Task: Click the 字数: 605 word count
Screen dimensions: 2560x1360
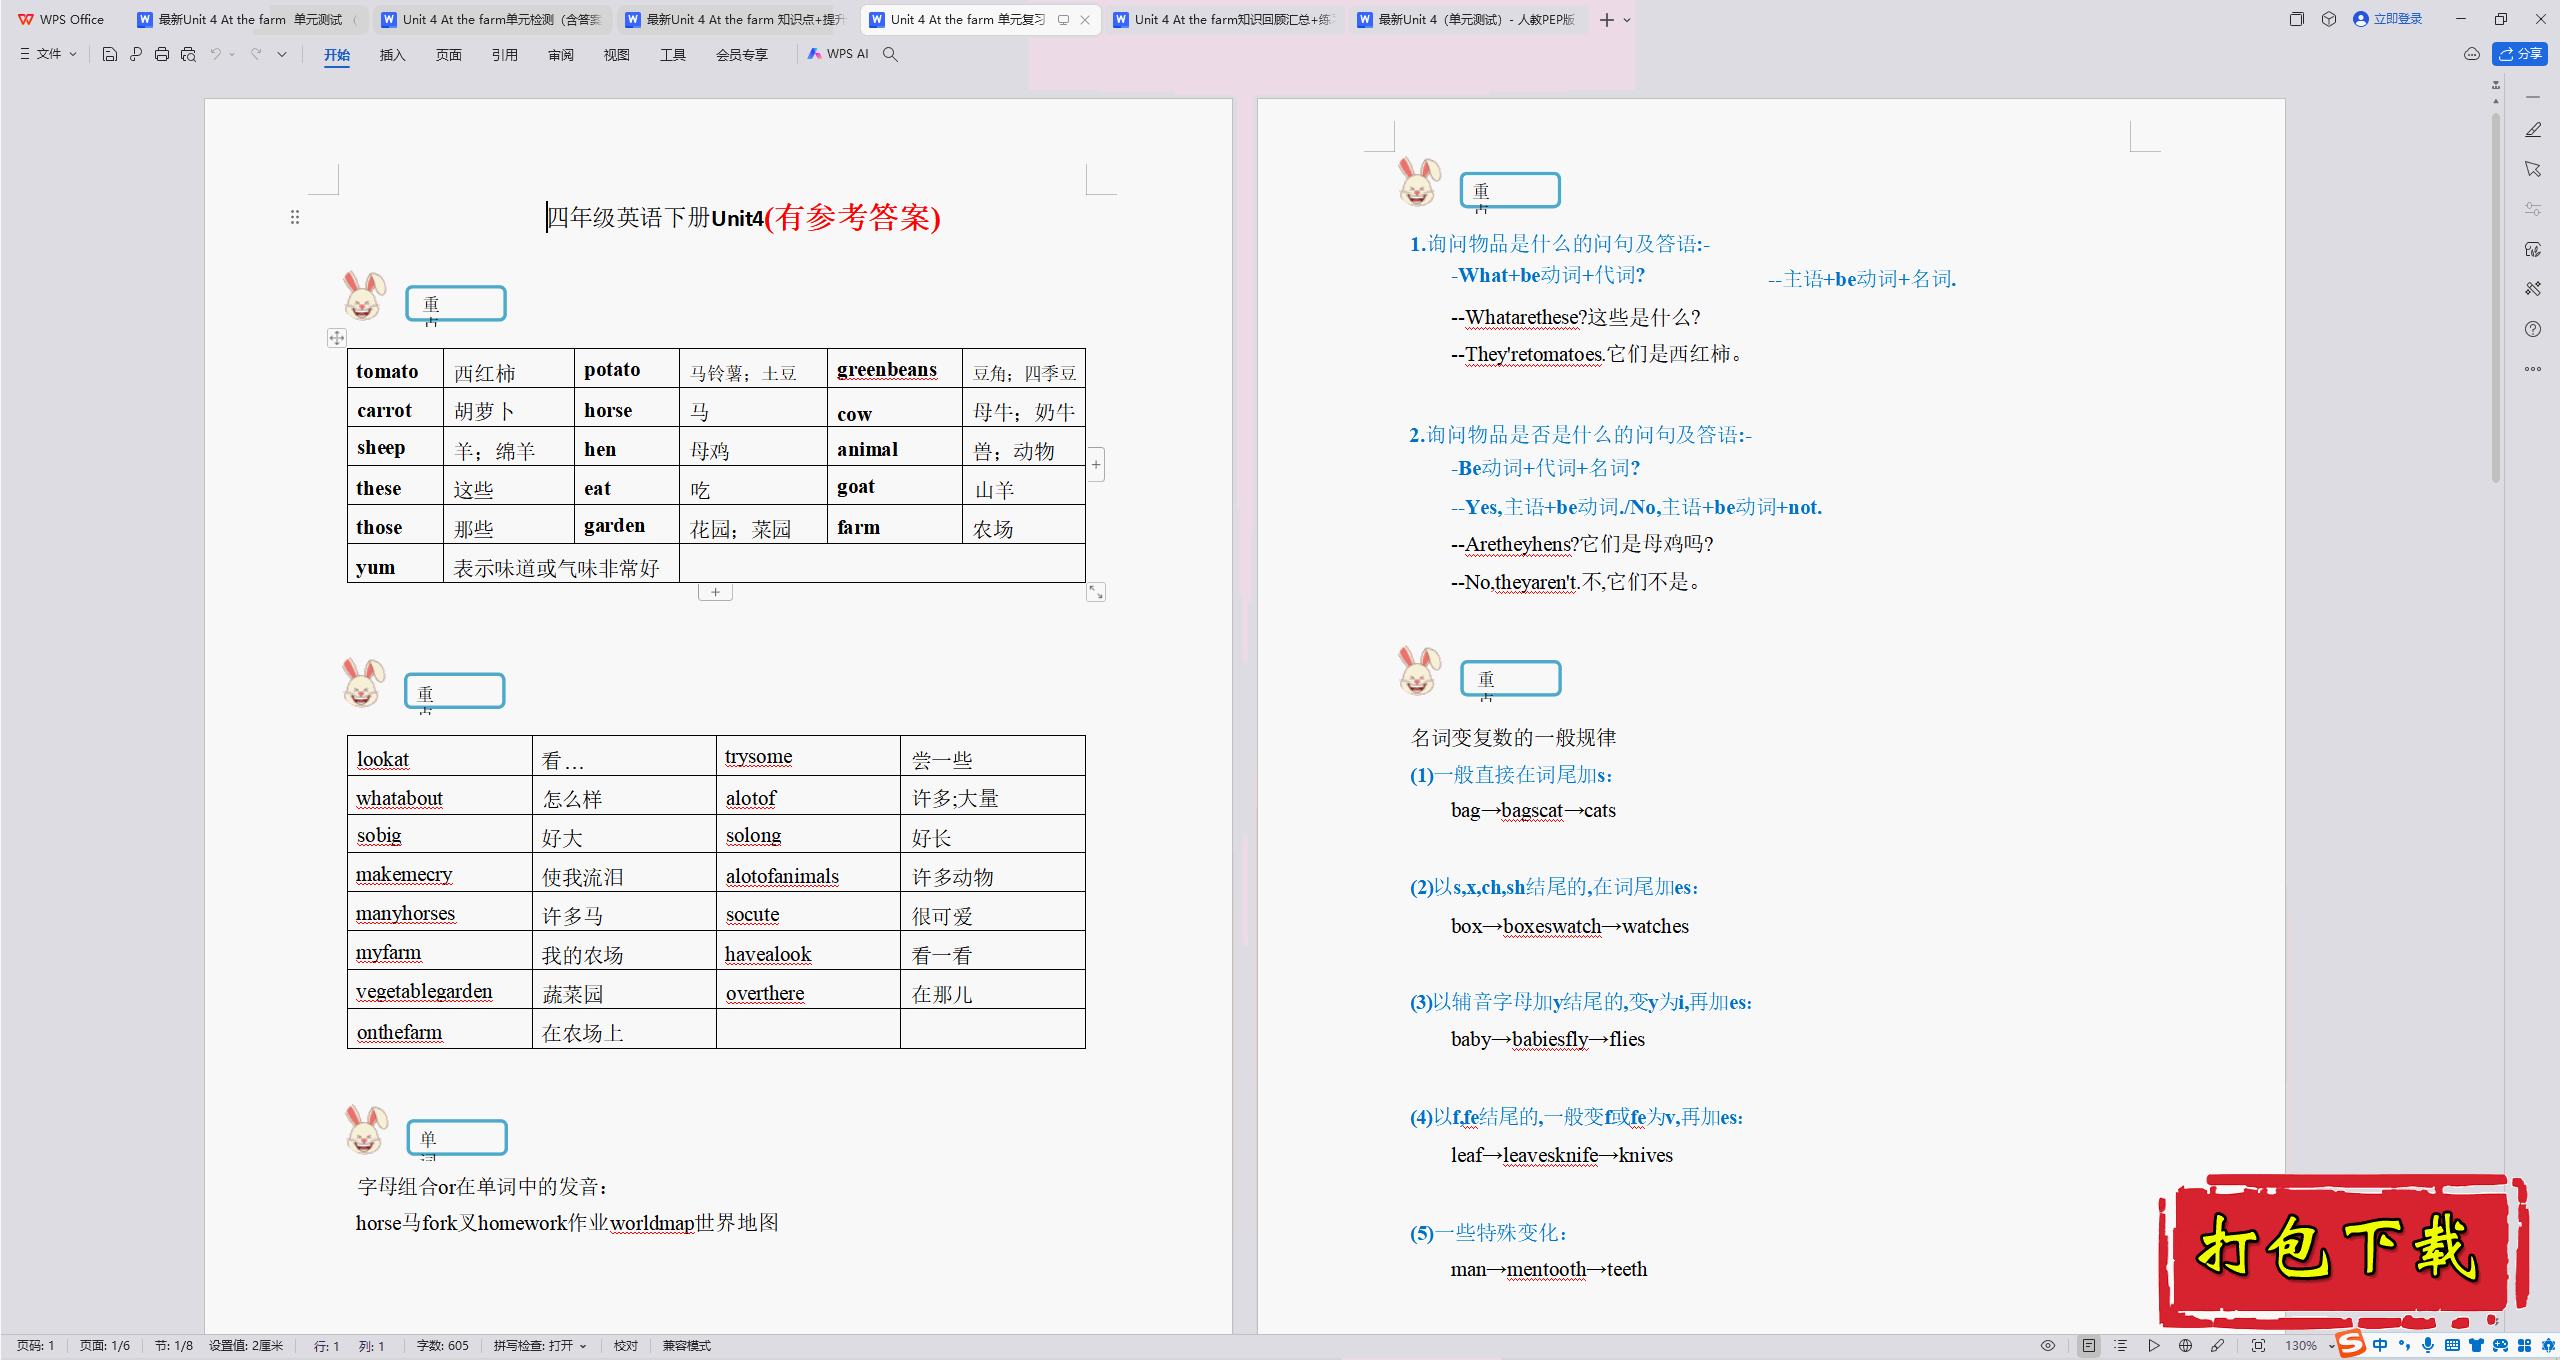Action: pyautogui.click(x=442, y=1346)
